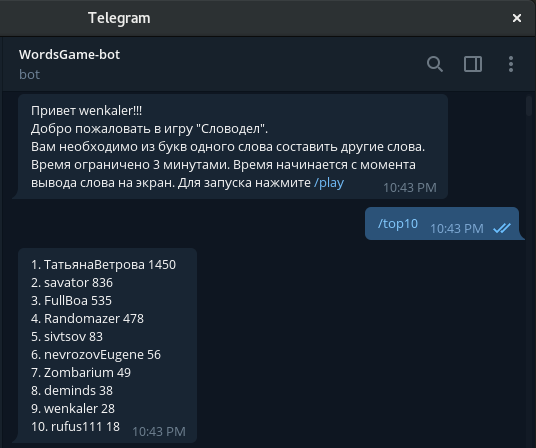Click the ТатьянаВетрова 1450 leaderboard line
This screenshot has height=448, width=536.
point(103,265)
